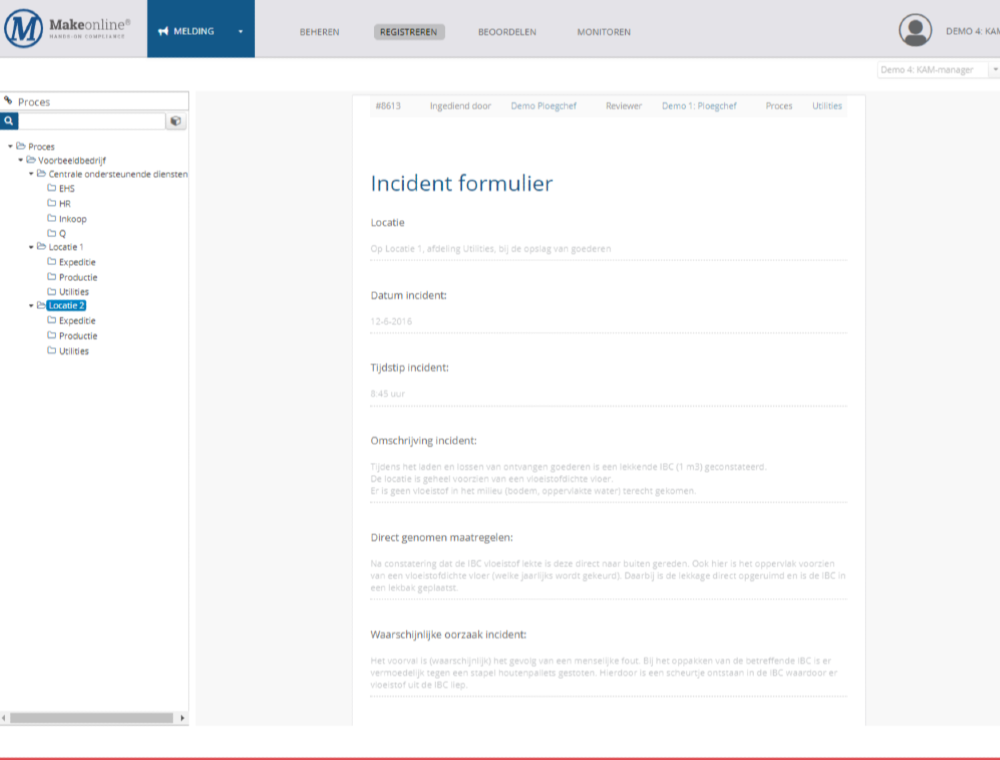Image resolution: width=1000 pixels, height=760 pixels.
Task: Click the Inkoop folder icon
Action: [x=51, y=218]
